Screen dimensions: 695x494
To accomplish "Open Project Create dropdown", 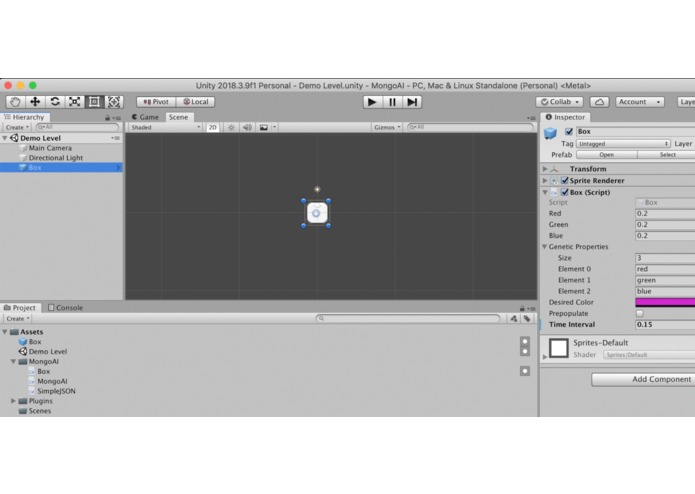I will (18, 319).
